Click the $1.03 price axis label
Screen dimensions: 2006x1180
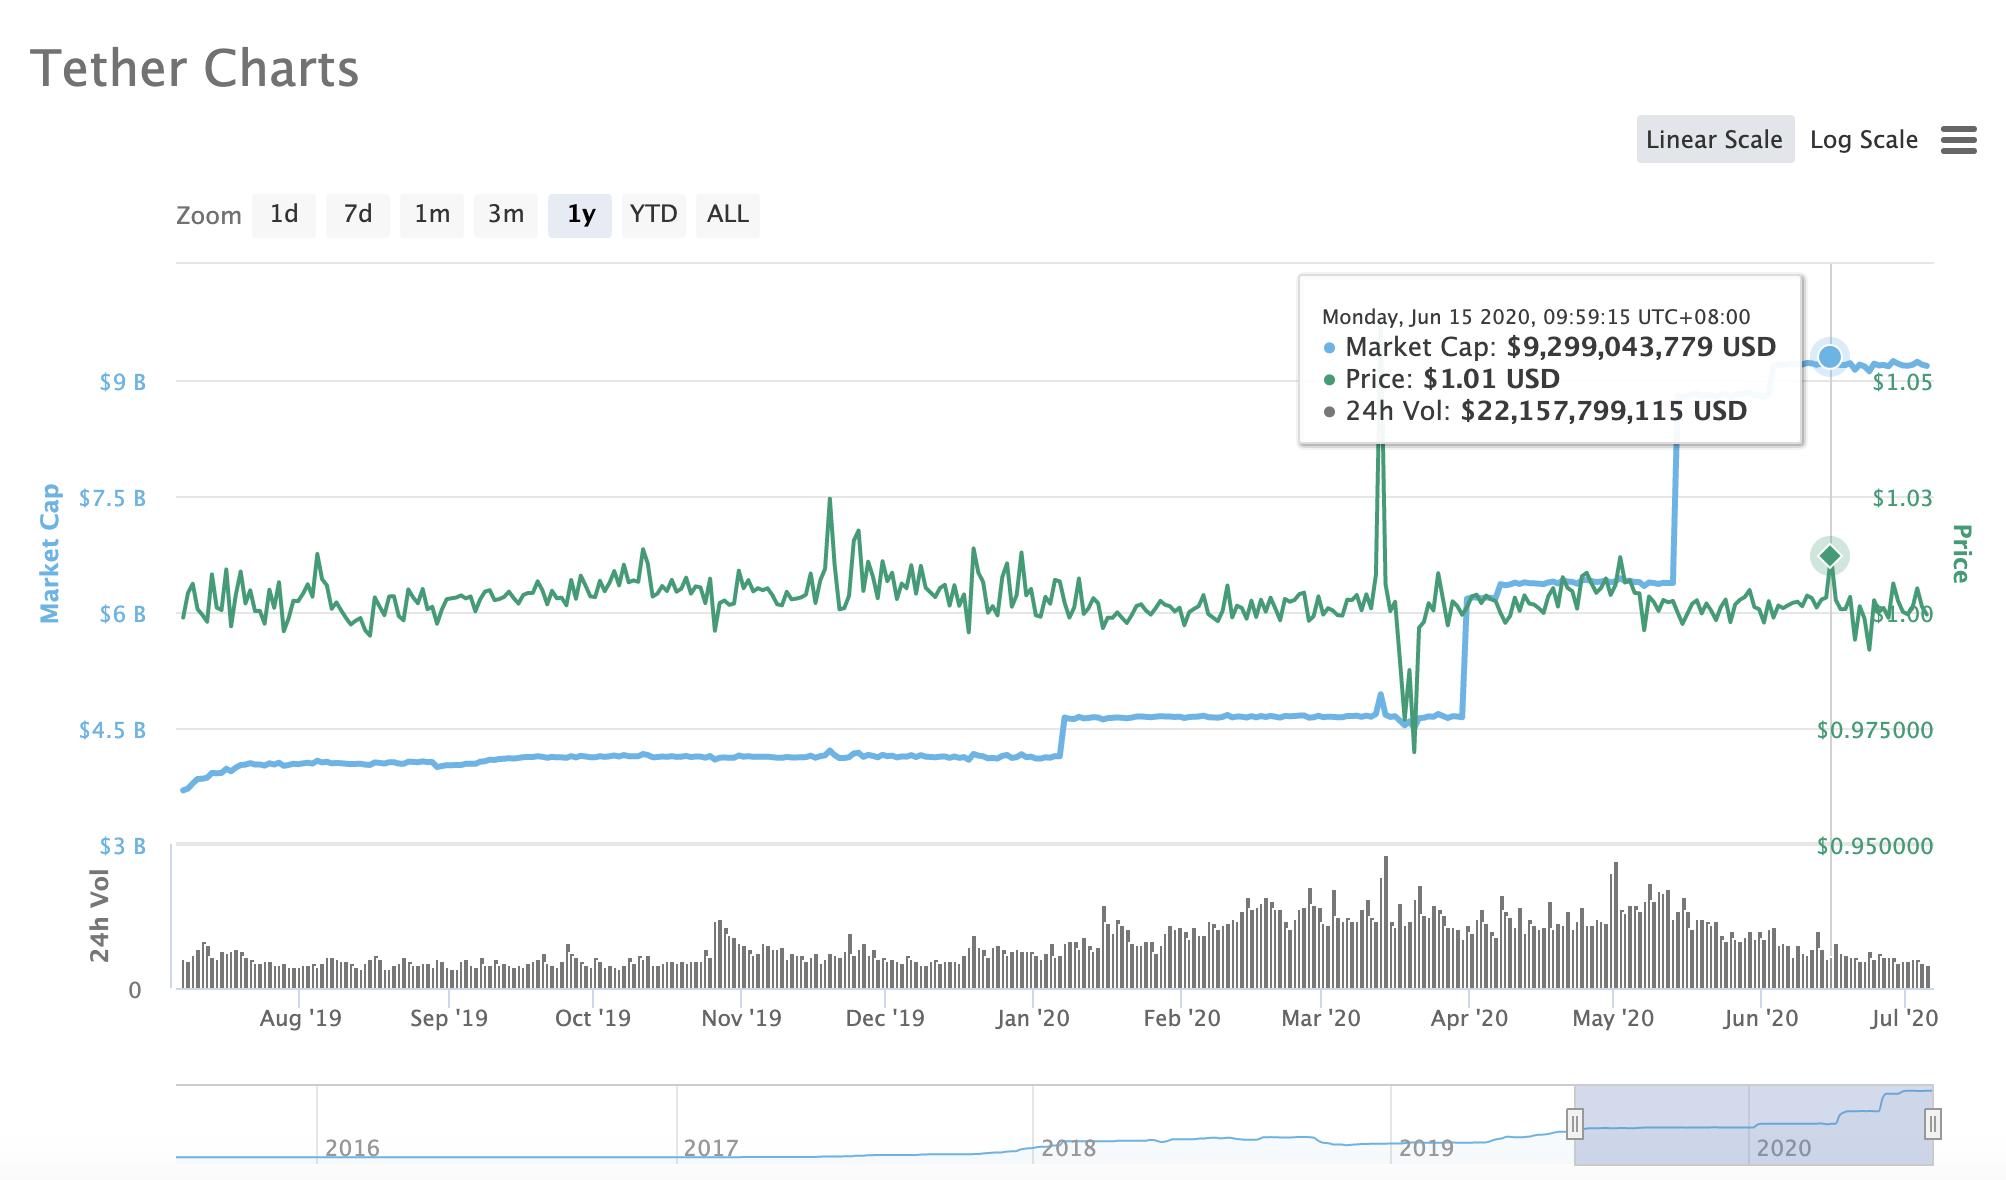[x=1902, y=498]
